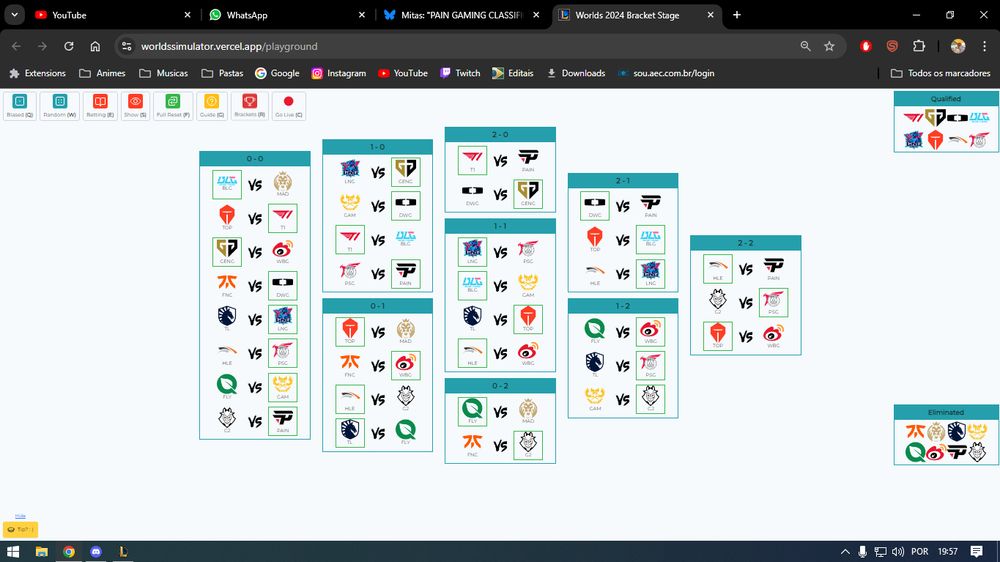Viewport: 1000px width, 562px height.
Task: Pick HLE in the 2-1 HLE vs LNG match
Action: pos(595,274)
